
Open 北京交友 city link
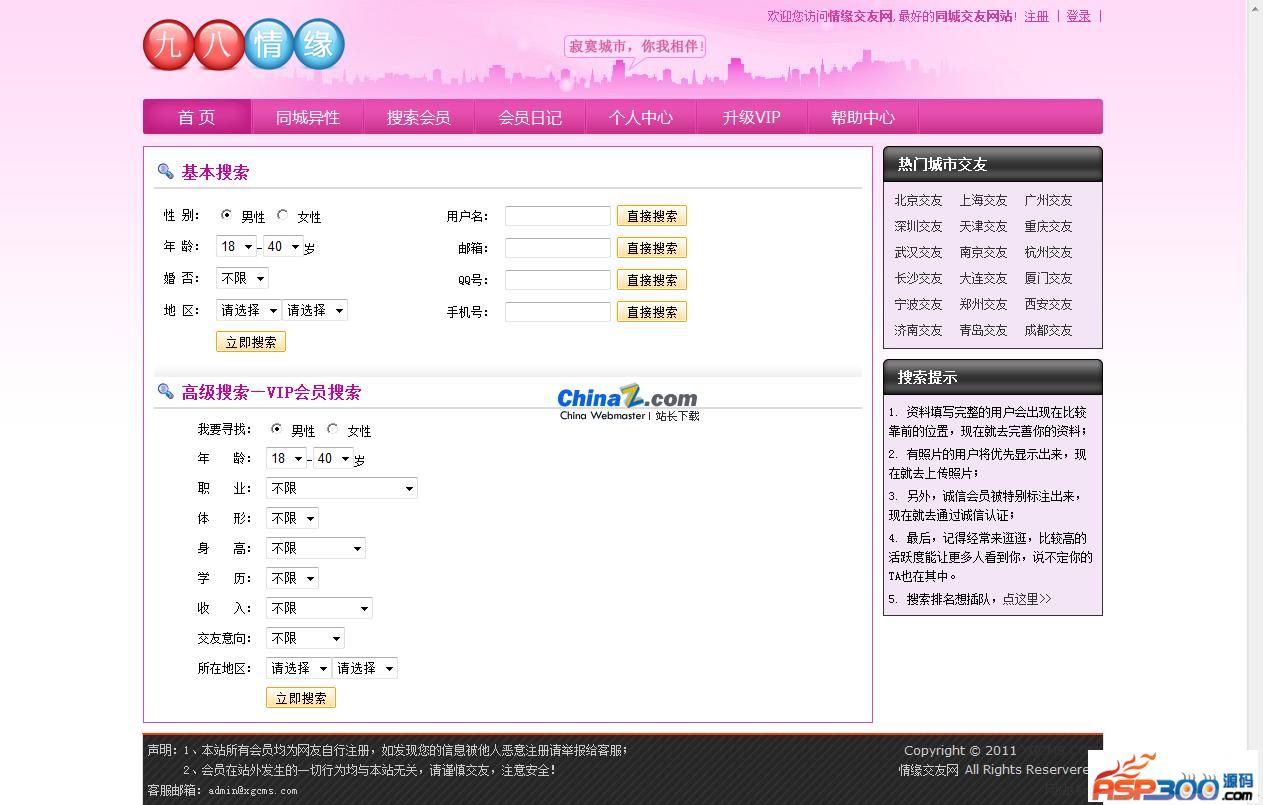coord(918,200)
